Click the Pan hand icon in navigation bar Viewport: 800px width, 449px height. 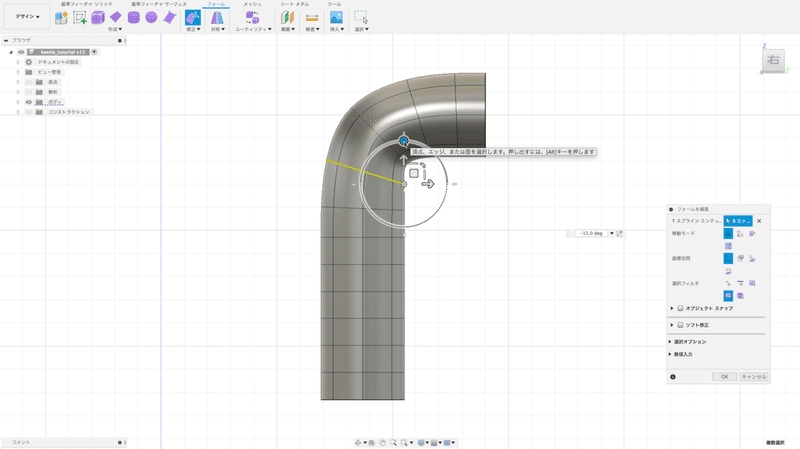click(x=383, y=443)
